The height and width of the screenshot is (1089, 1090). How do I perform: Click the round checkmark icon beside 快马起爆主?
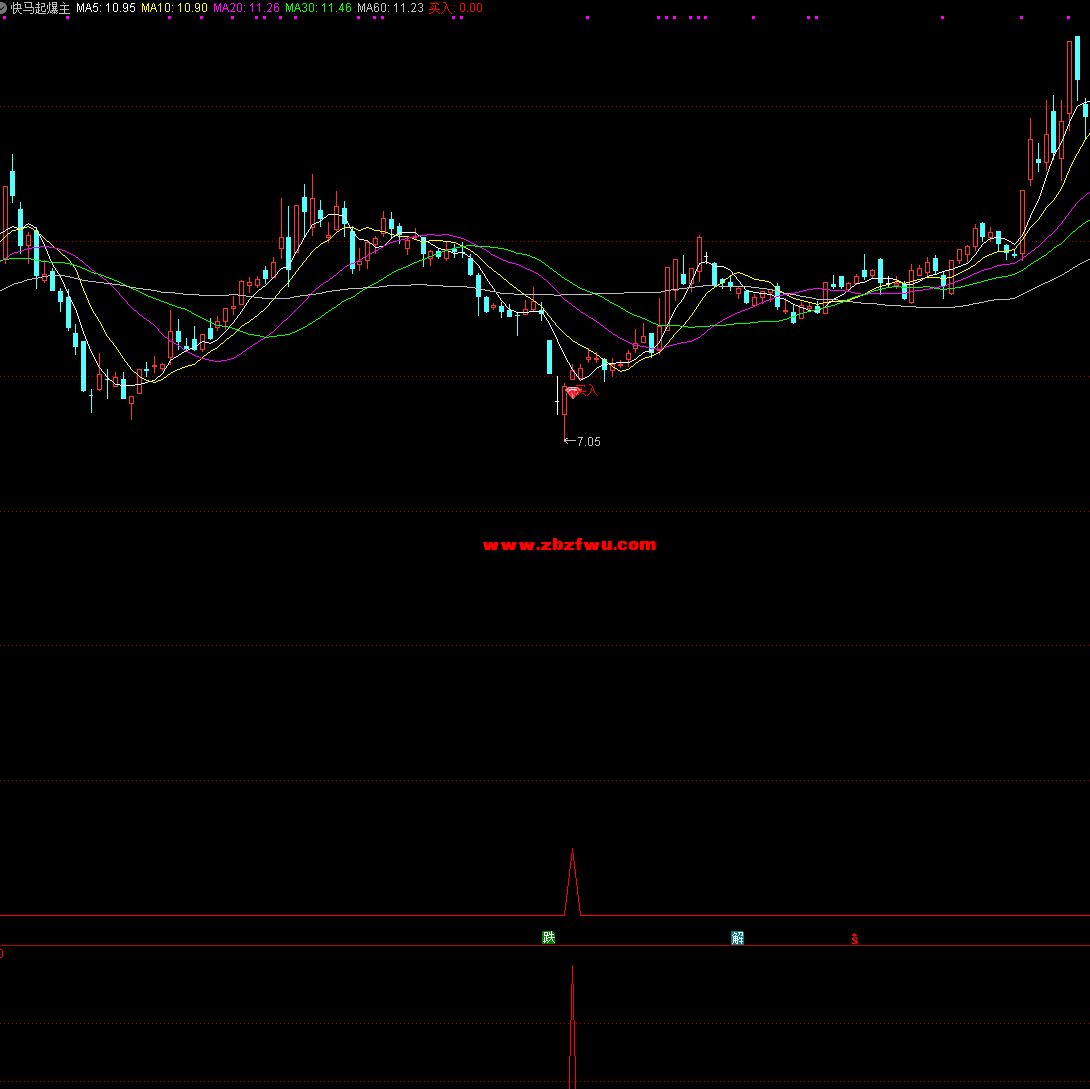point(3,8)
